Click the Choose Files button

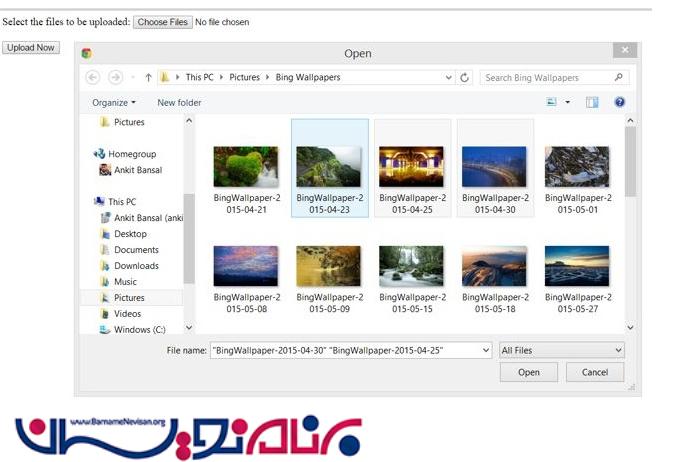click(163, 22)
